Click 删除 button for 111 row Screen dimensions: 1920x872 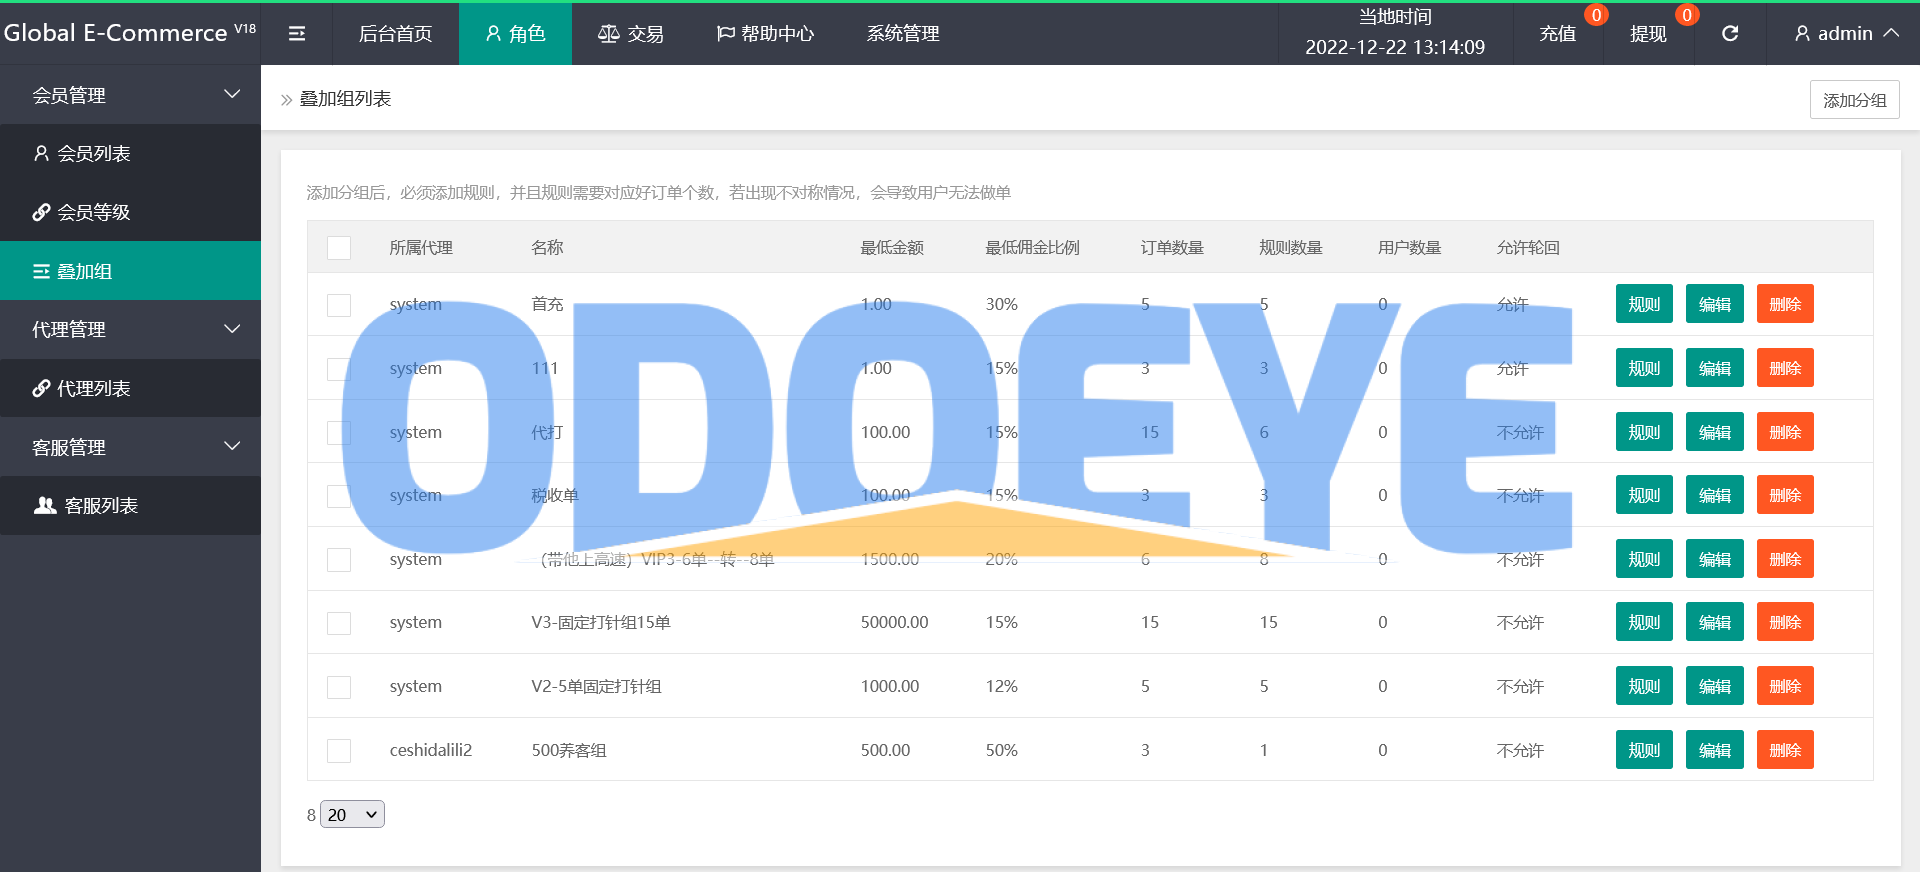click(x=1785, y=368)
